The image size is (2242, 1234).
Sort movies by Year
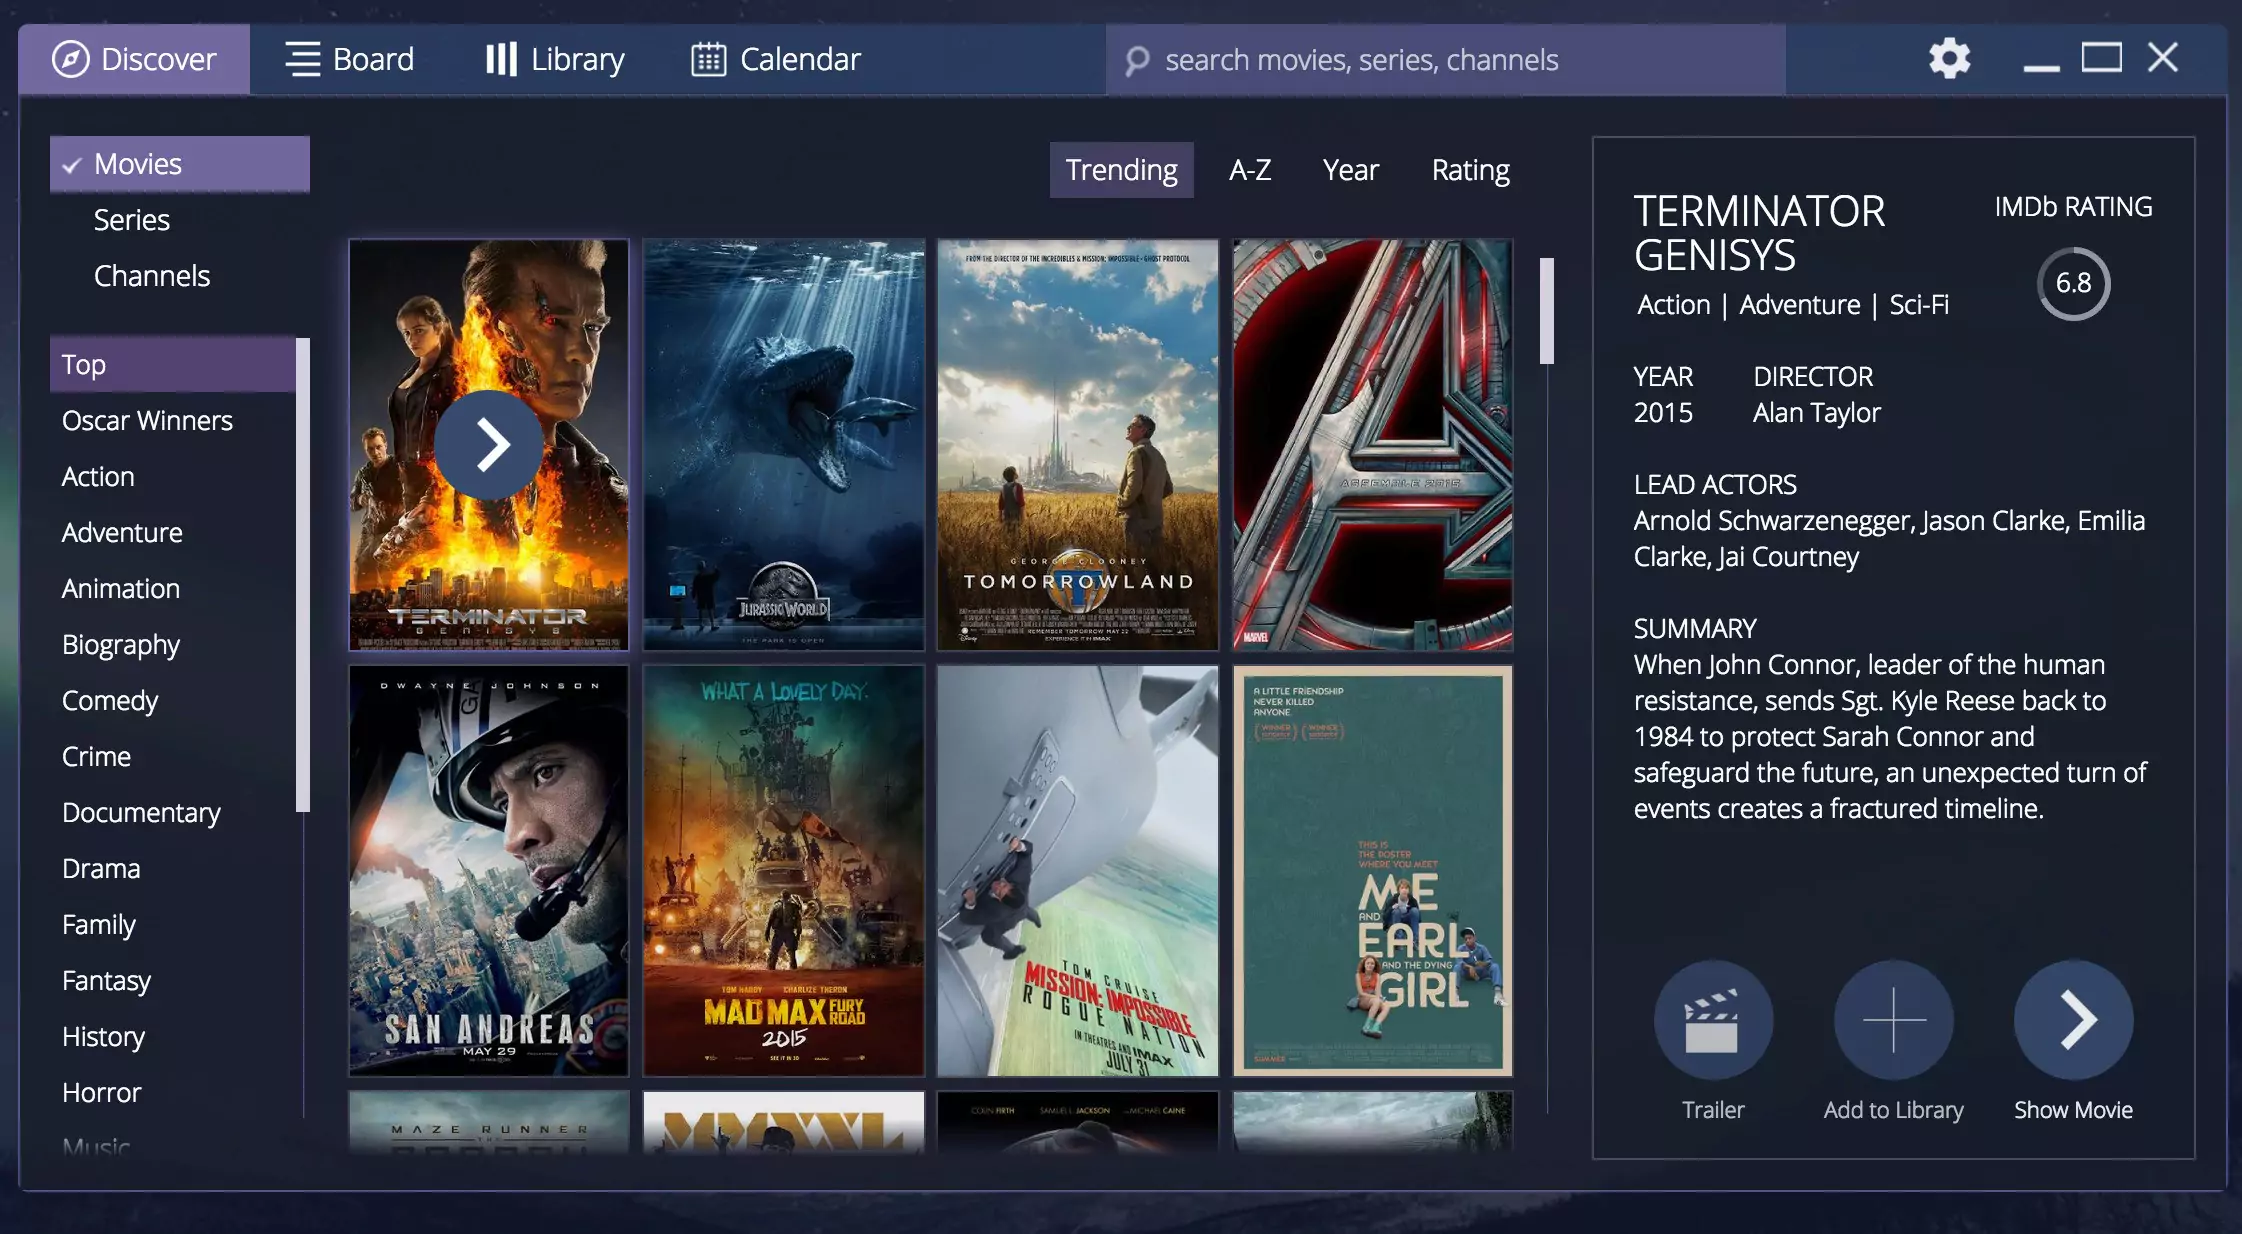1350,170
